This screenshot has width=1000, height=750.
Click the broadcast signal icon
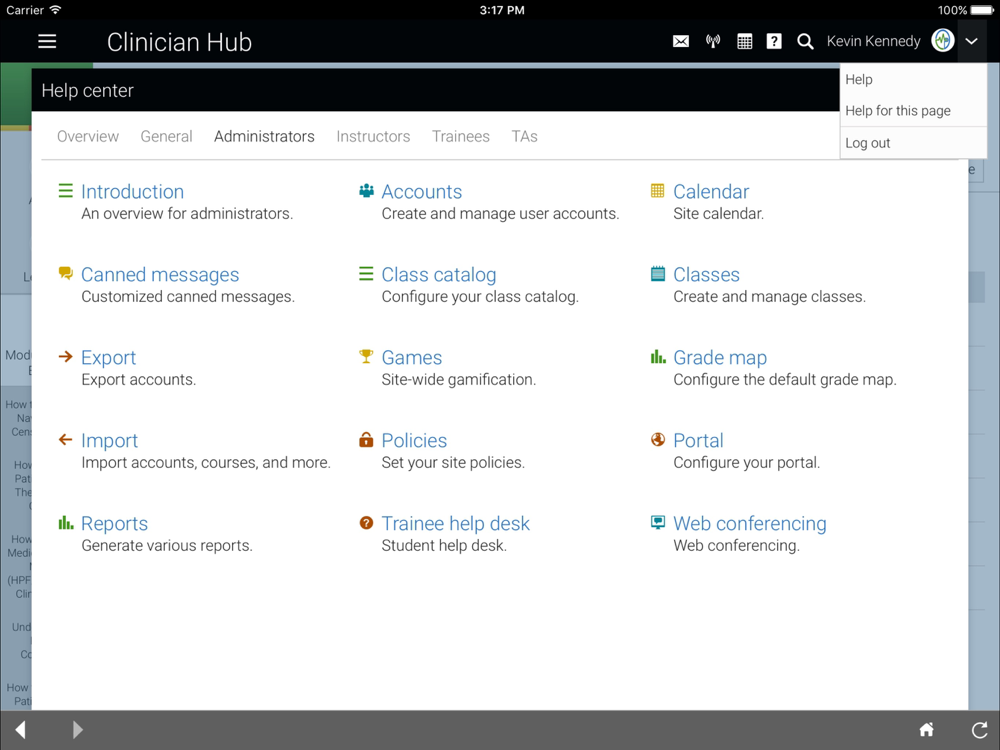(713, 41)
